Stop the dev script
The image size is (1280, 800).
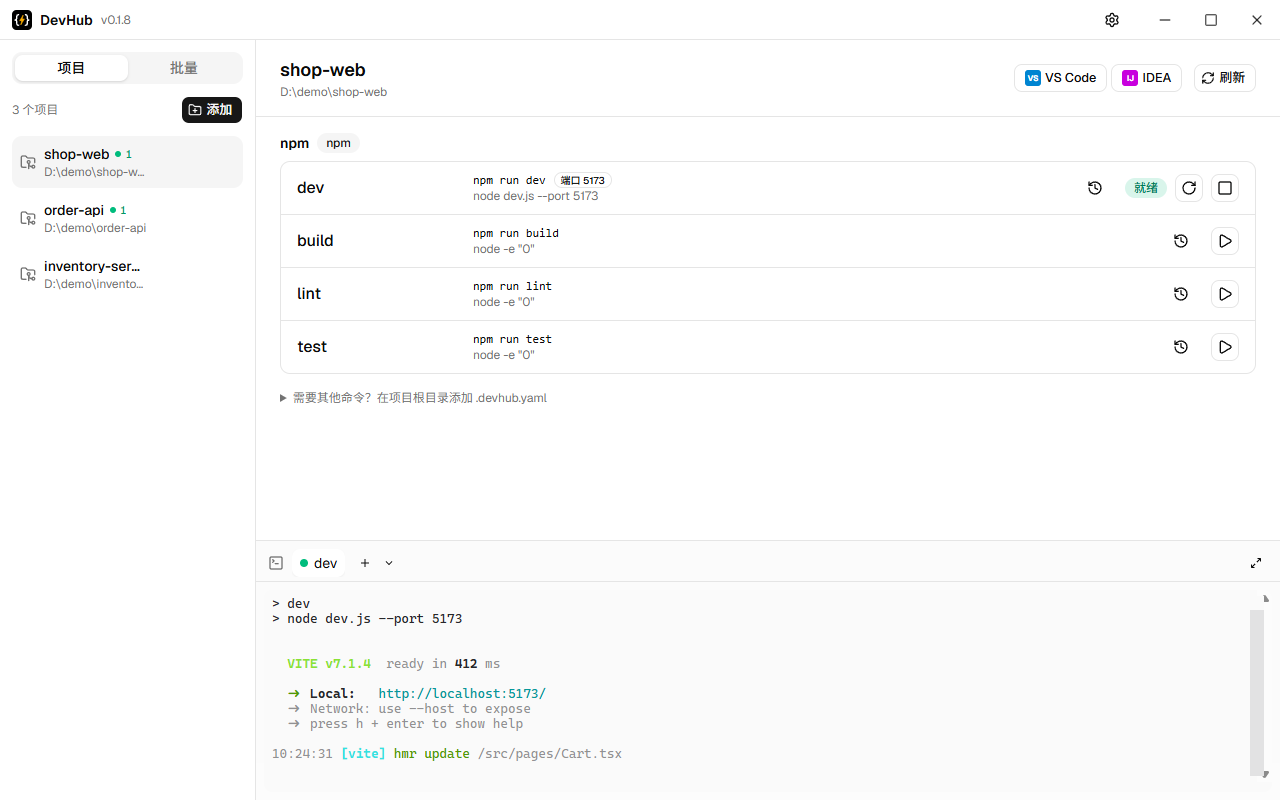click(x=1225, y=188)
